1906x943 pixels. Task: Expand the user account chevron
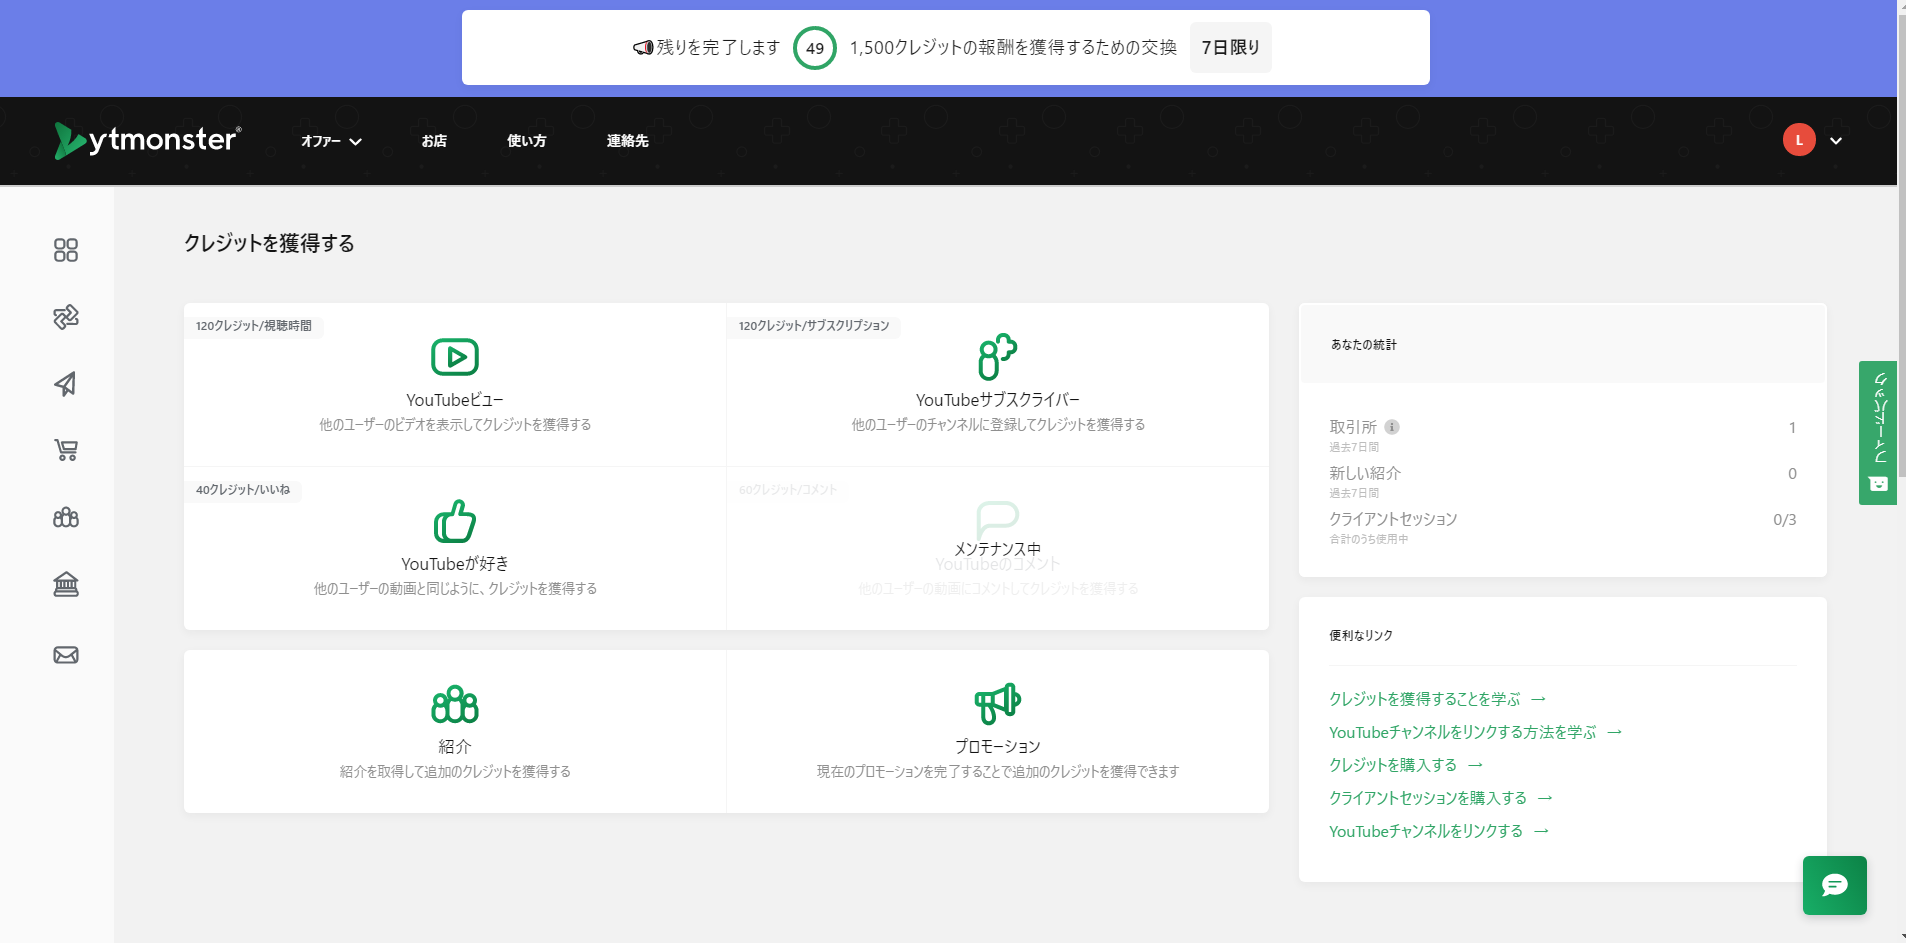click(1836, 141)
